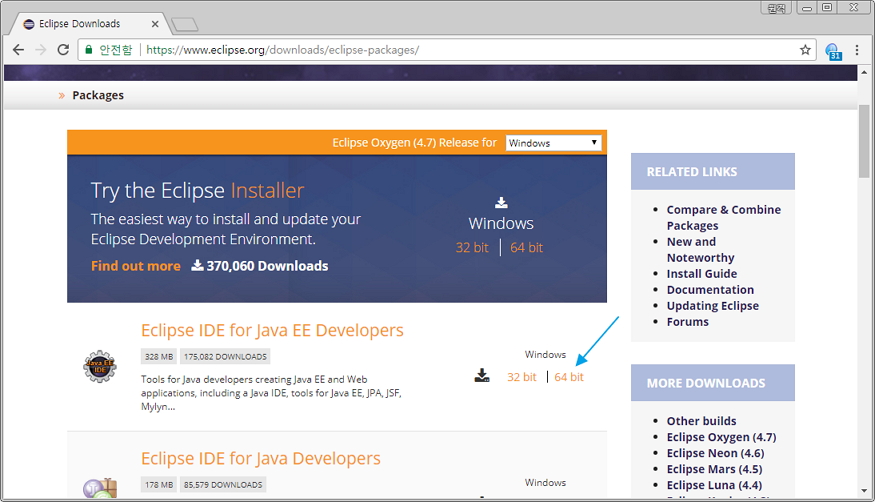Open Eclipse Luna (4.4) link
The image size is (875, 502).
pyautogui.click(x=714, y=485)
